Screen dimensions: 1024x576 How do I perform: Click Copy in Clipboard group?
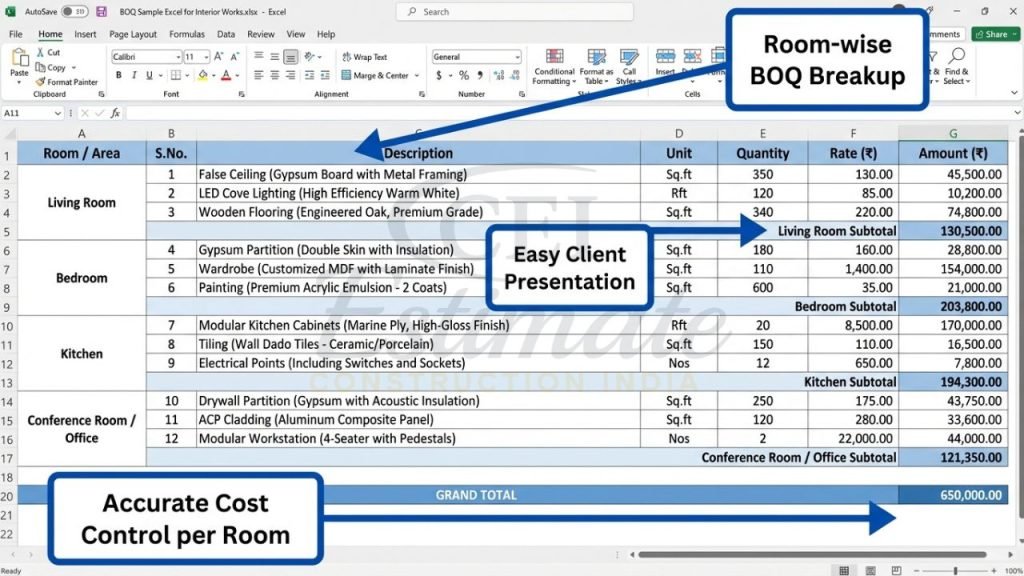(x=51, y=67)
